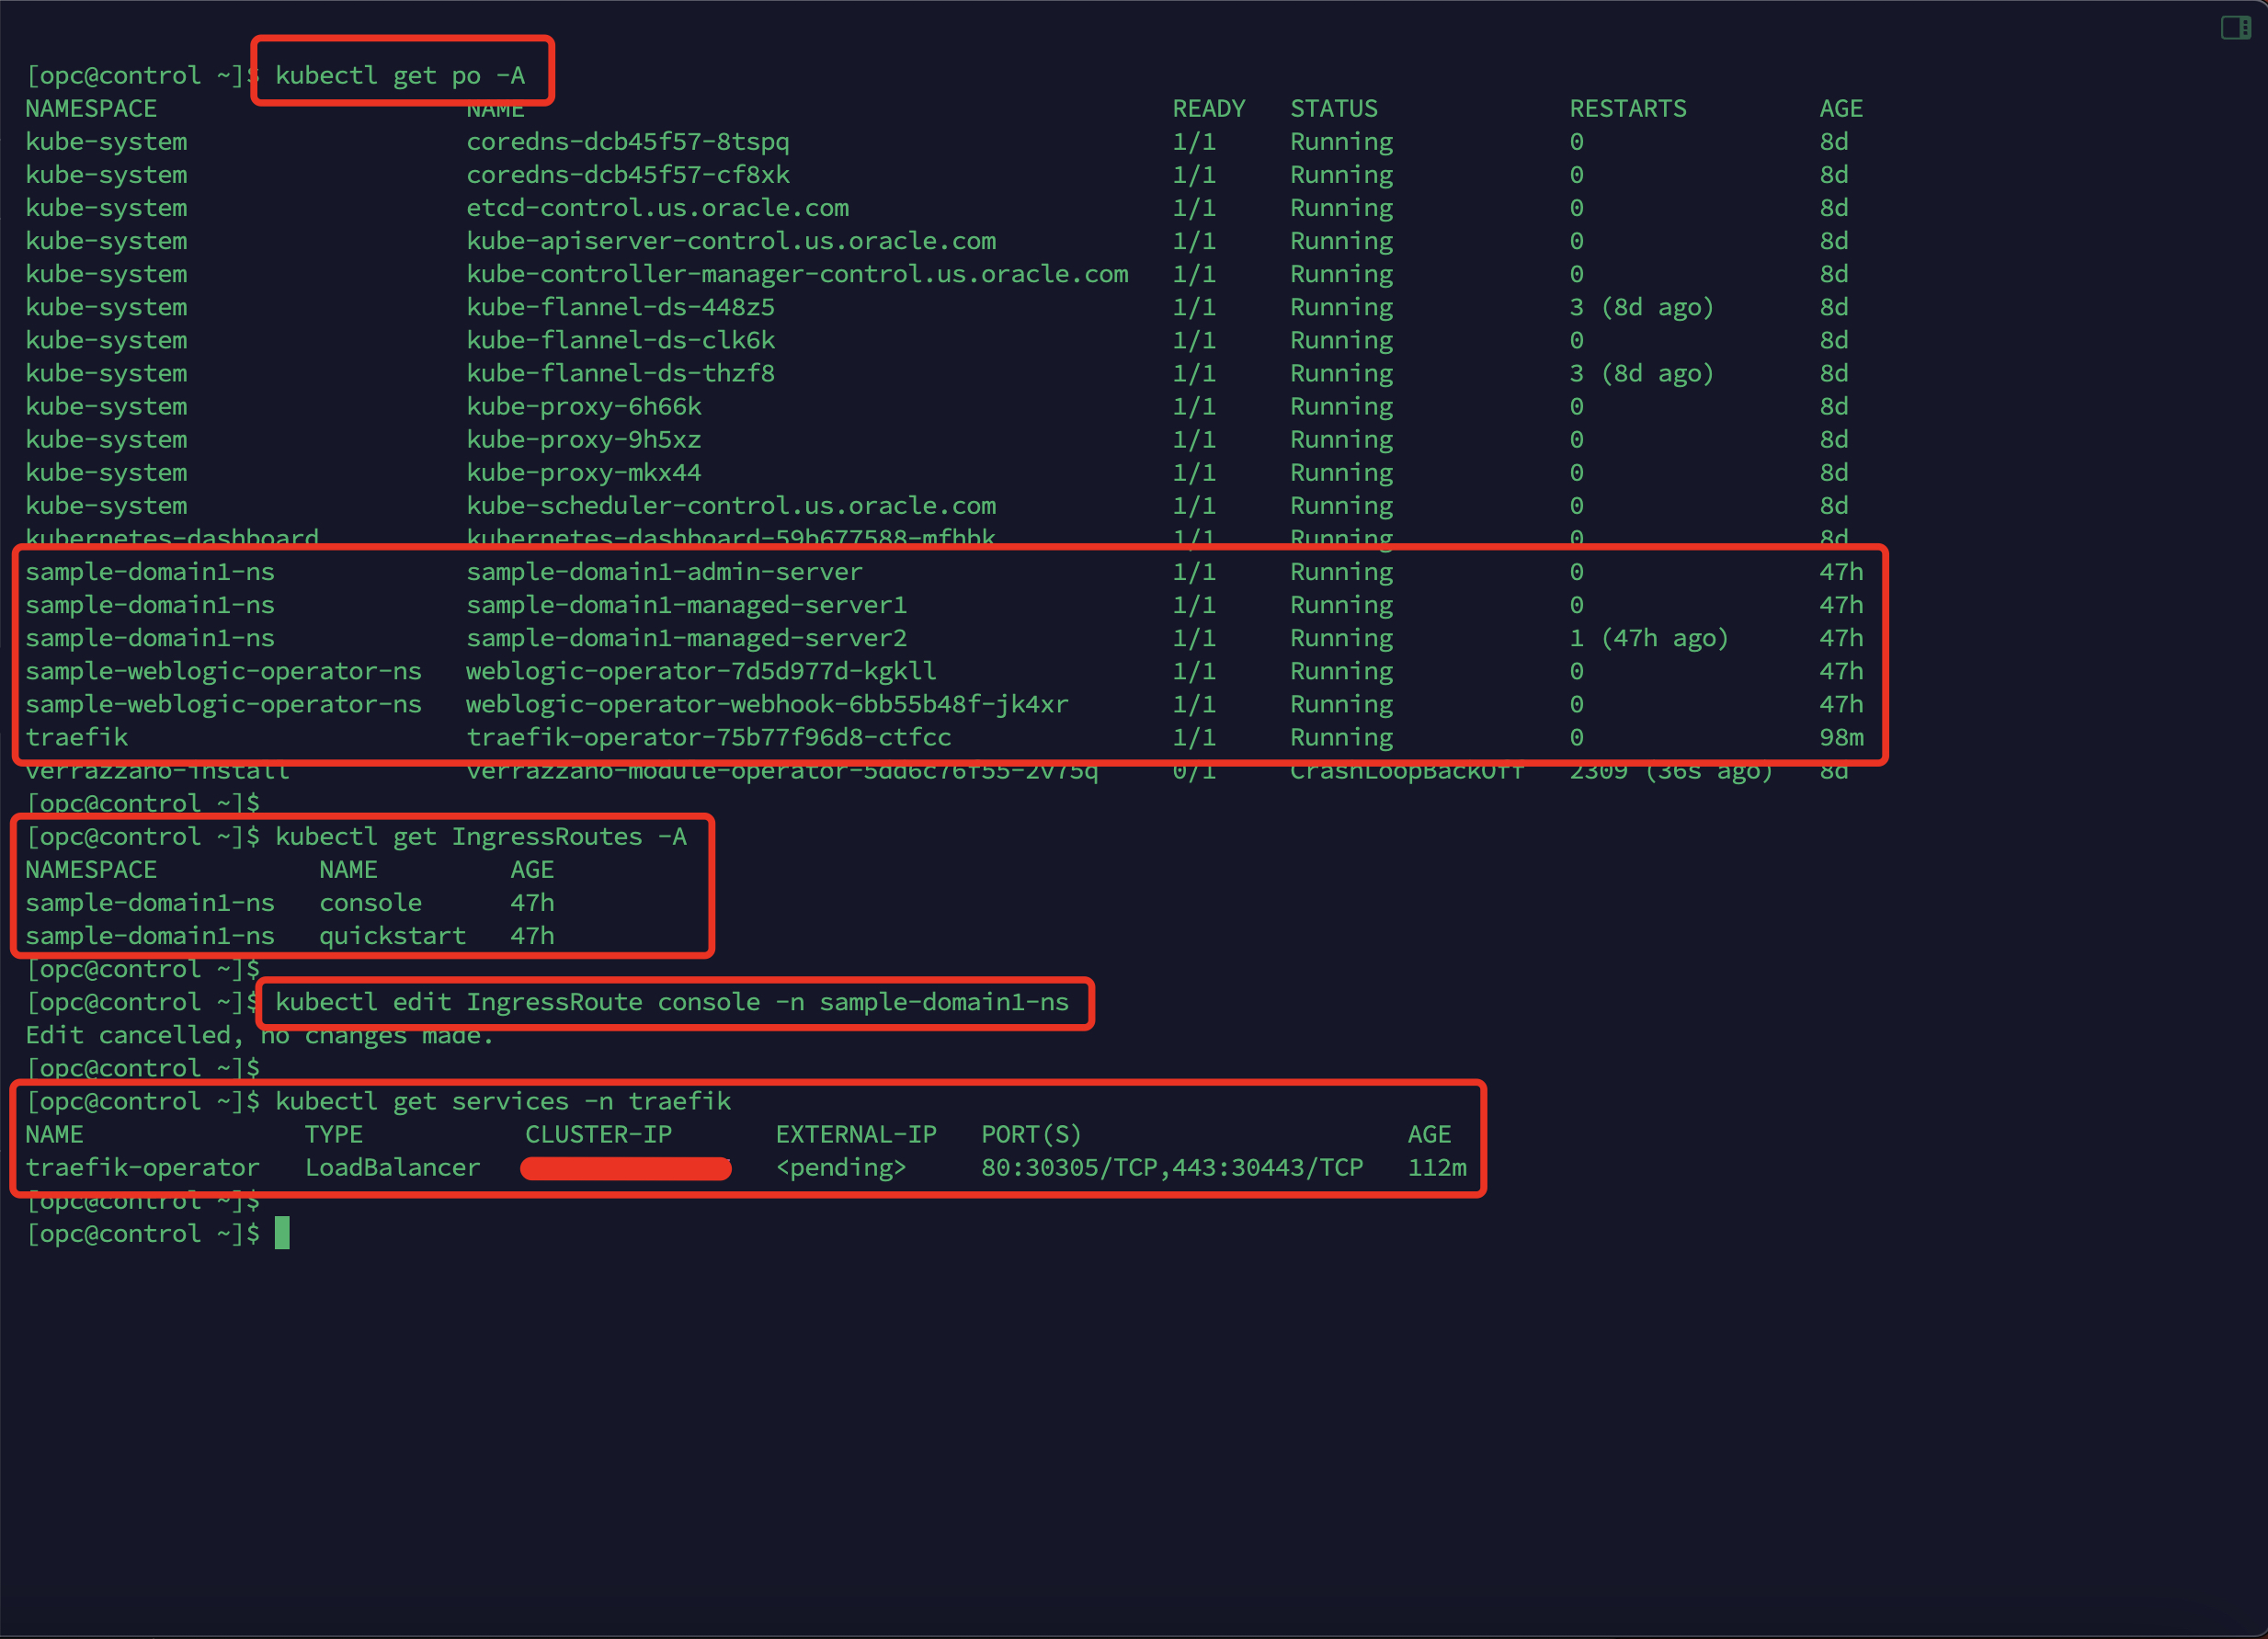
Task: Click the 'kubectl get services -n traefik' command
Action: tap(503, 1101)
